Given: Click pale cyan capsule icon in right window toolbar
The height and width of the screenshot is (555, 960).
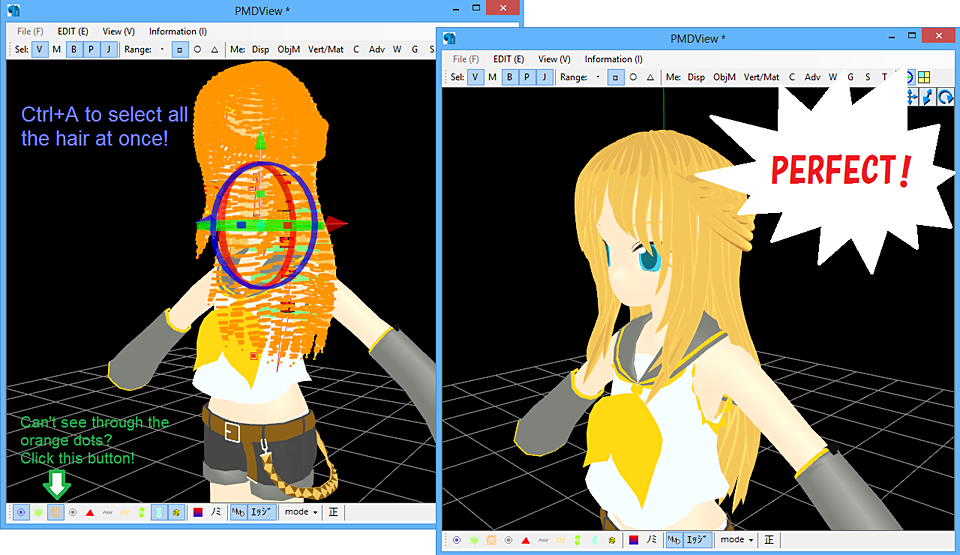Looking at the screenshot, I should click(594, 540).
